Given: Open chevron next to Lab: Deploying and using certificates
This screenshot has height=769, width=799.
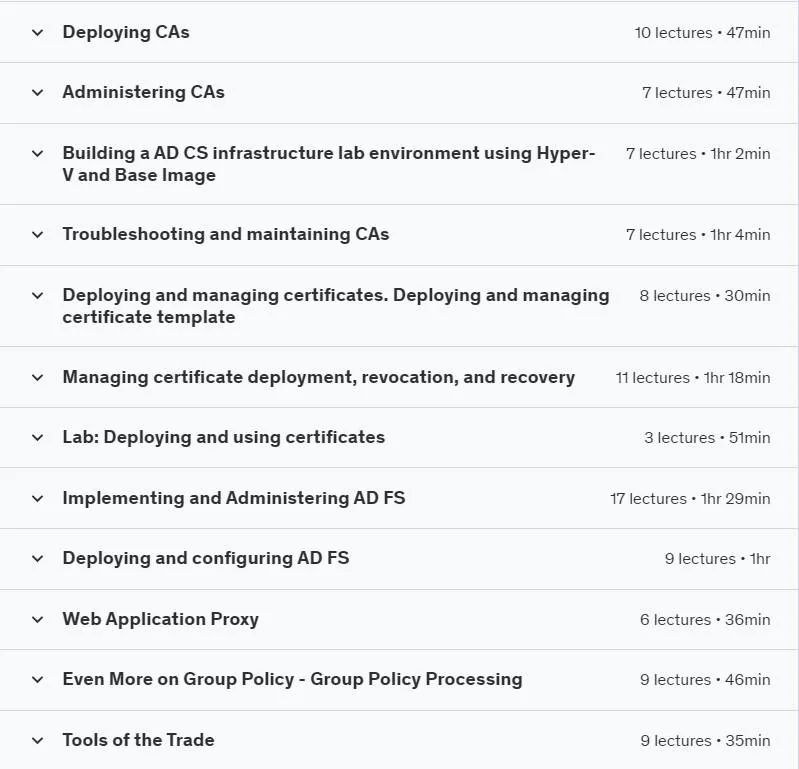Looking at the screenshot, I should coord(37,438).
